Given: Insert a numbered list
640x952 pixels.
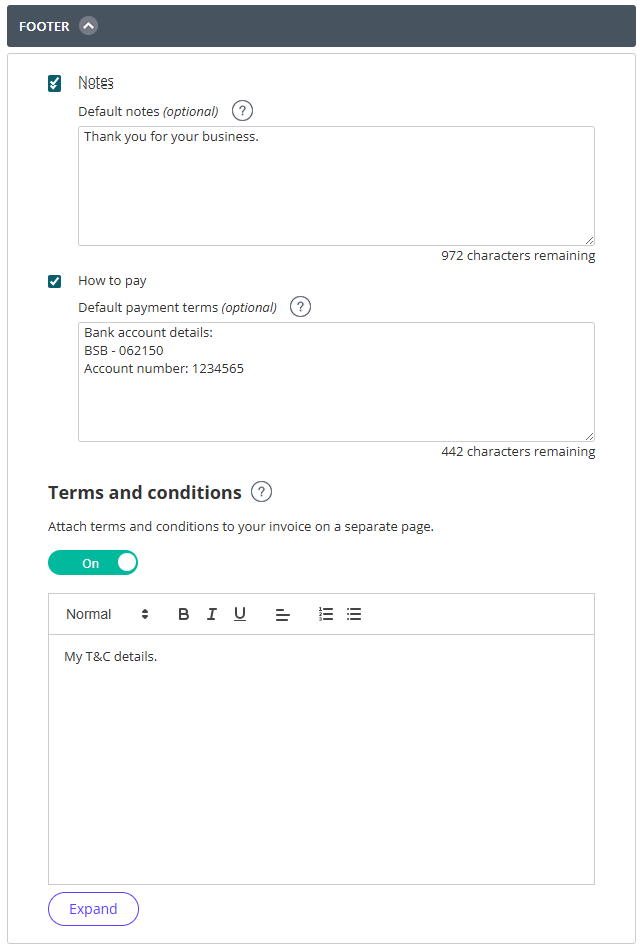Looking at the screenshot, I should [x=325, y=614].
